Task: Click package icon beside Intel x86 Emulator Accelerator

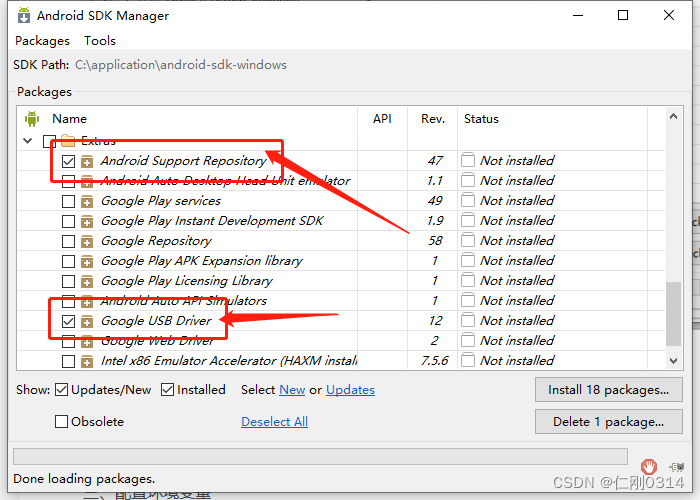Action: (87, 361)
